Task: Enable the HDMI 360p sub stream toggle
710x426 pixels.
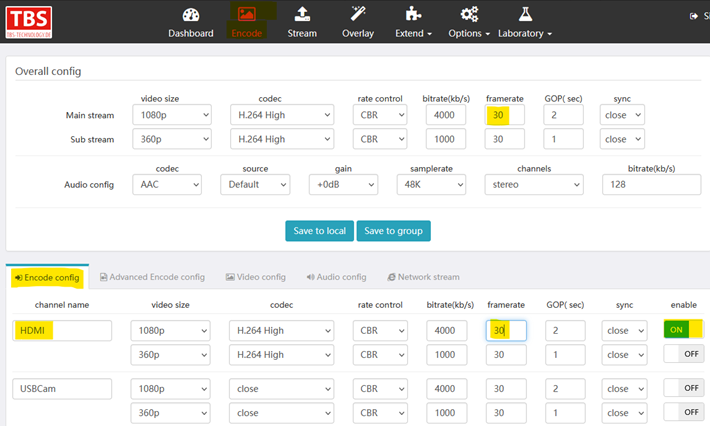Action: [683, 354]
